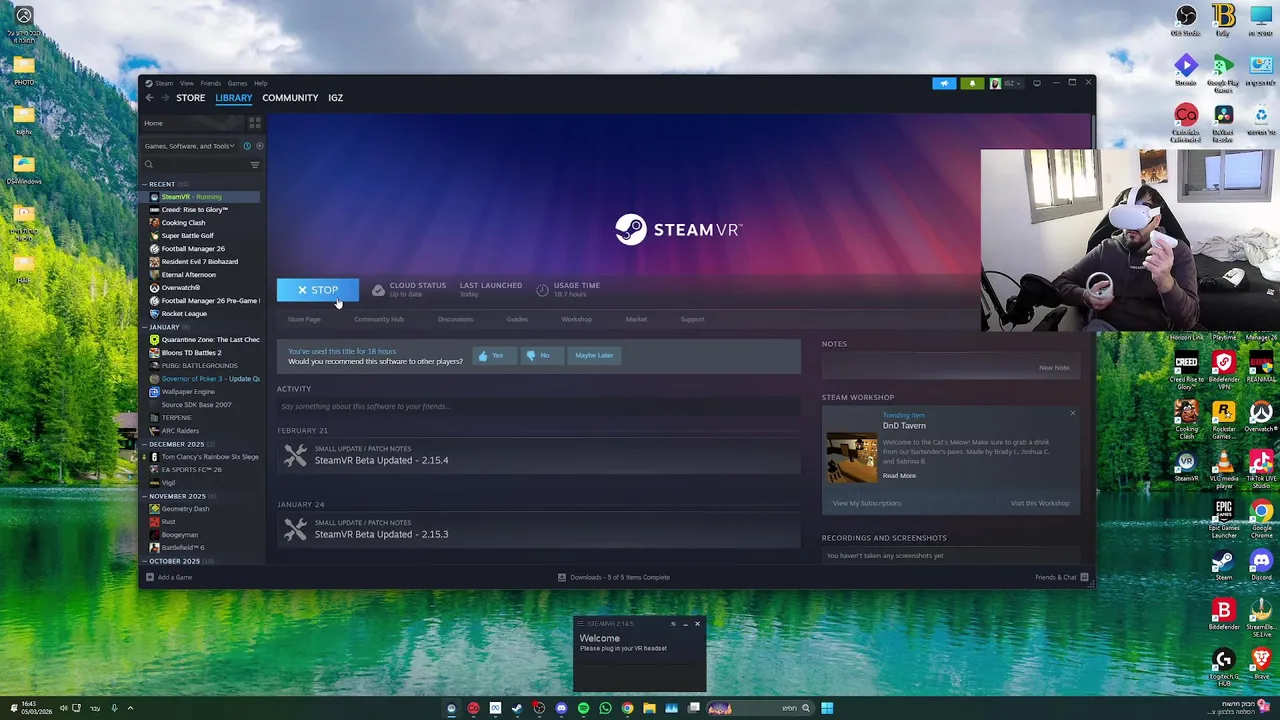Open the Windows Start button

click(x=827, y=708)
